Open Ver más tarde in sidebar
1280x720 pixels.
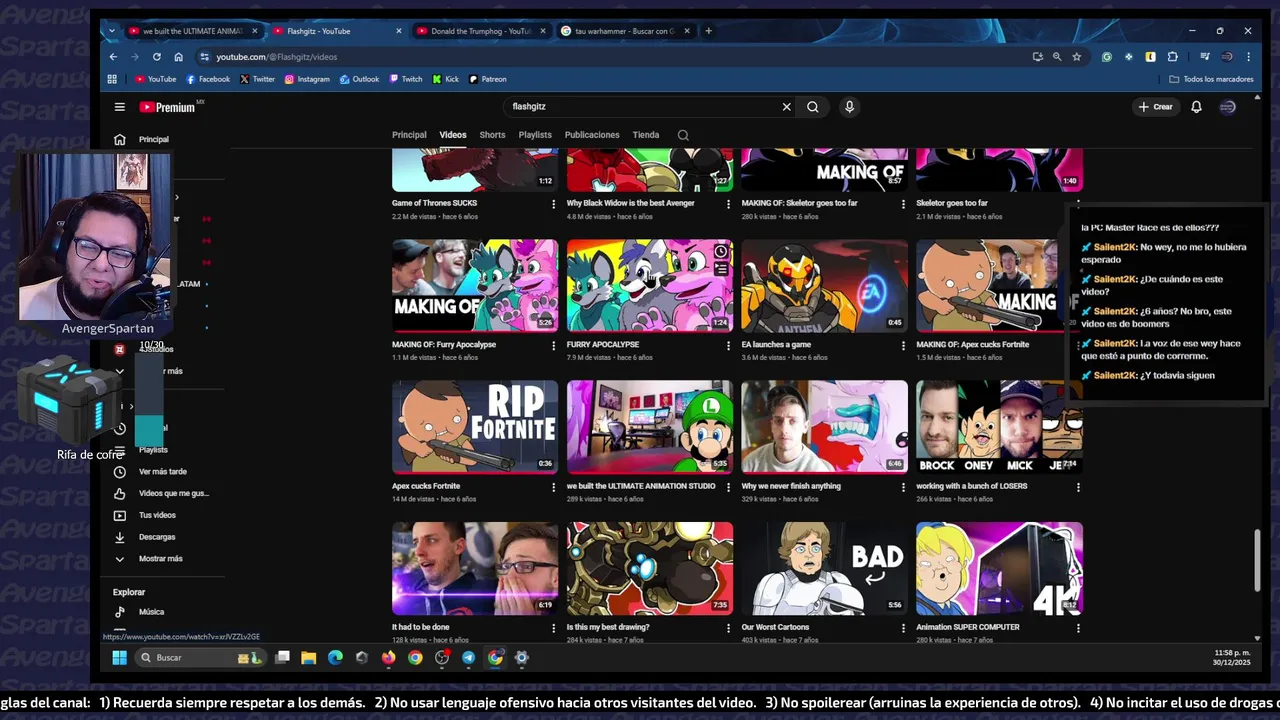pos(162,472)
